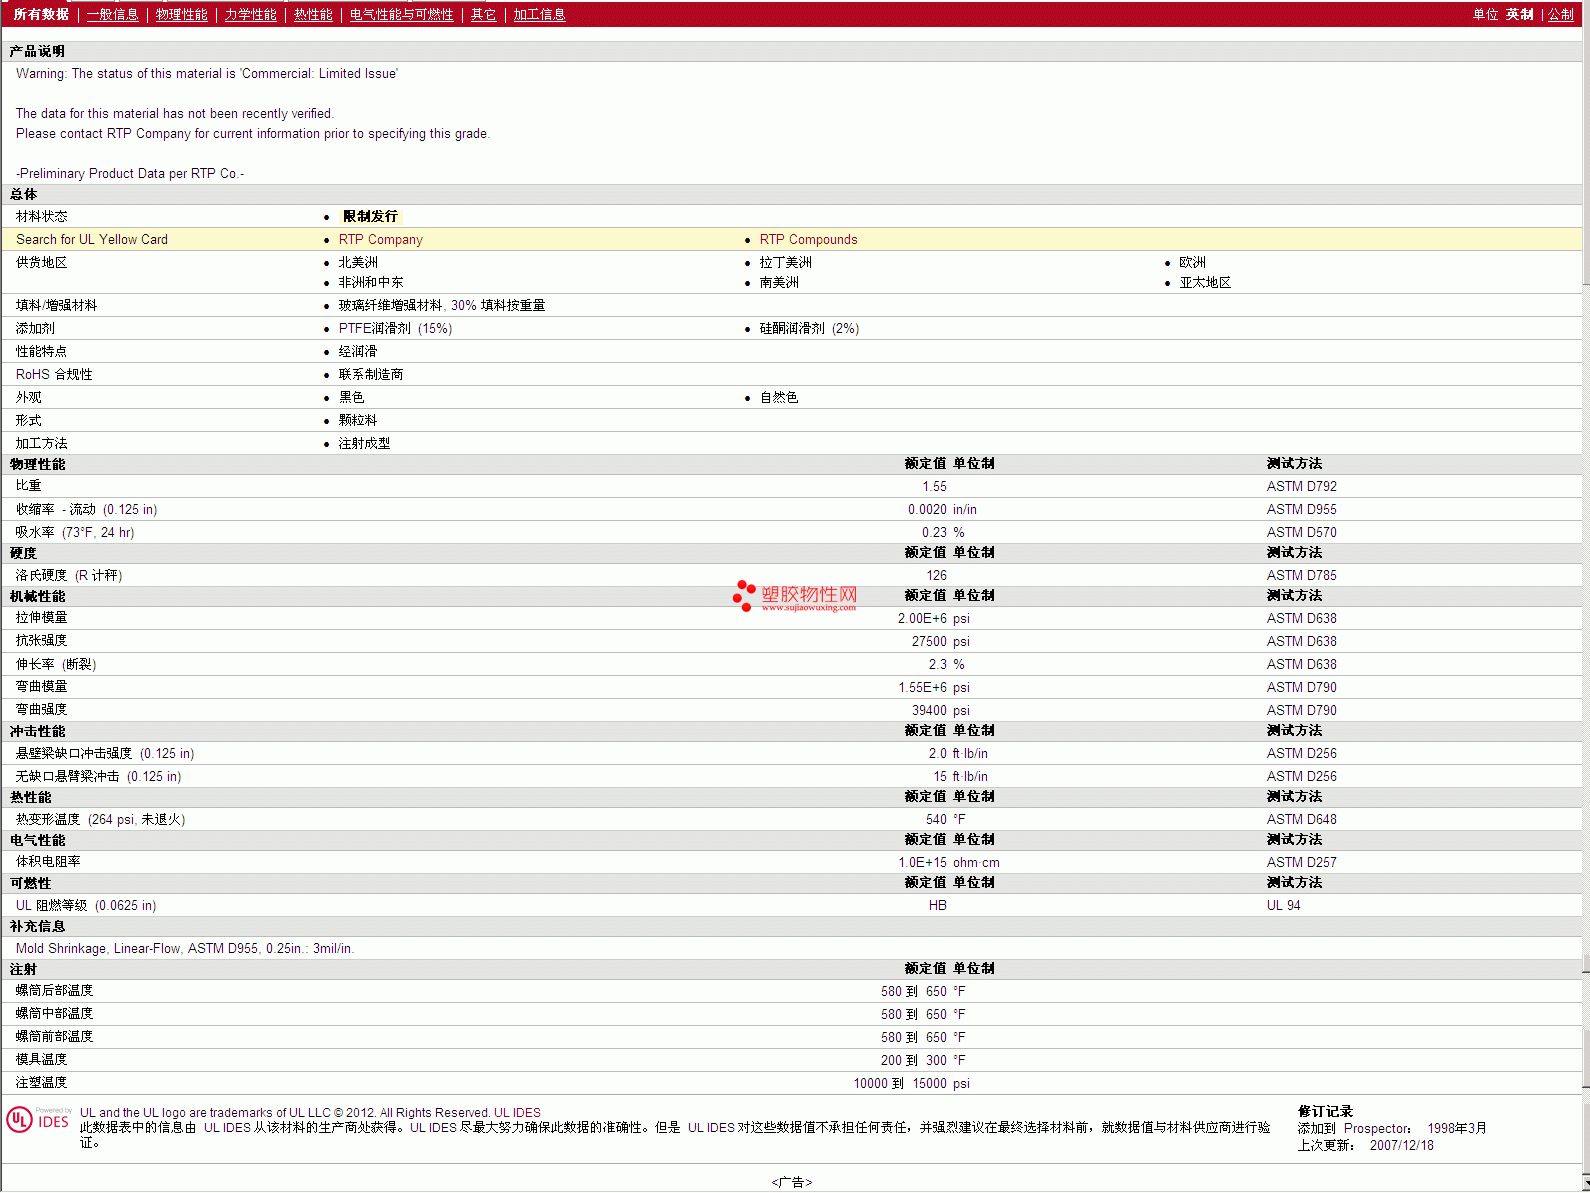Switch units to 公制 (metric)

(1560, 14)
